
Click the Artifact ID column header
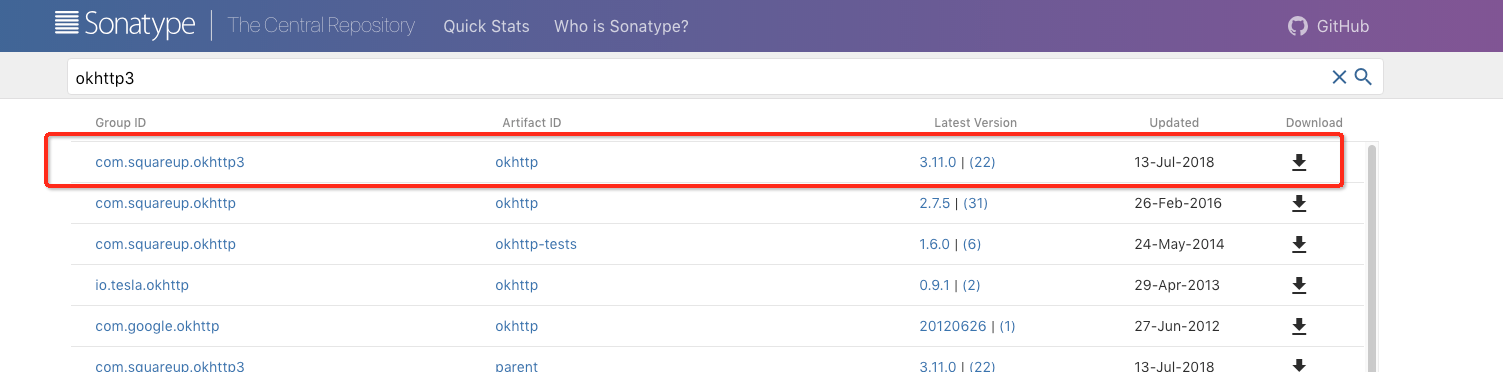coord(531,123)
